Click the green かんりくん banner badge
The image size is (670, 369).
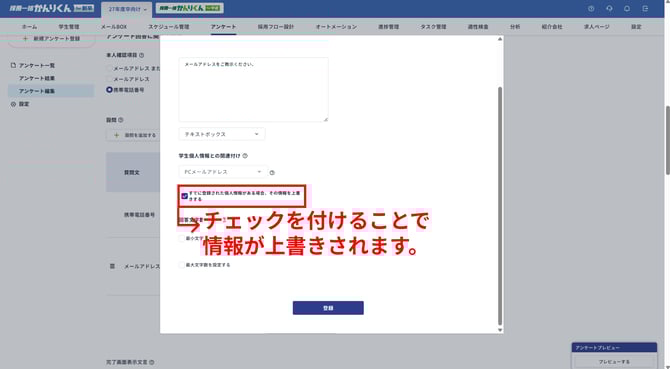point(190,8)
